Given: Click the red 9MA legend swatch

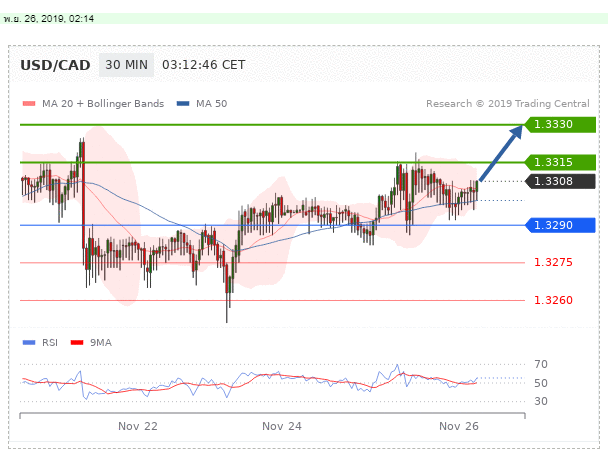Looking at the screenshot, I should tap(77, 342).
